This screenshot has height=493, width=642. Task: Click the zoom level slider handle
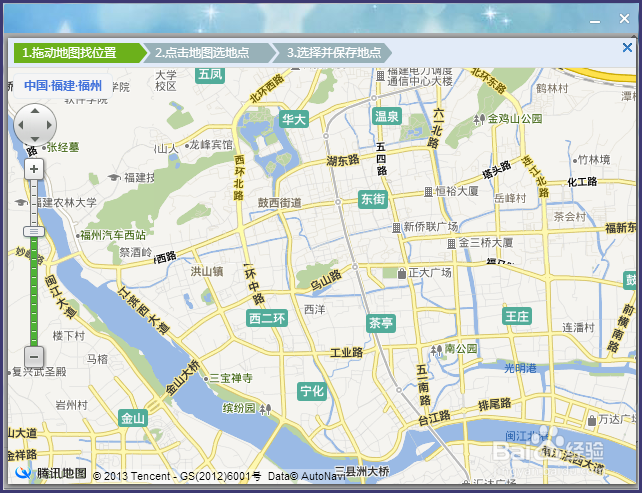[34, 232]
